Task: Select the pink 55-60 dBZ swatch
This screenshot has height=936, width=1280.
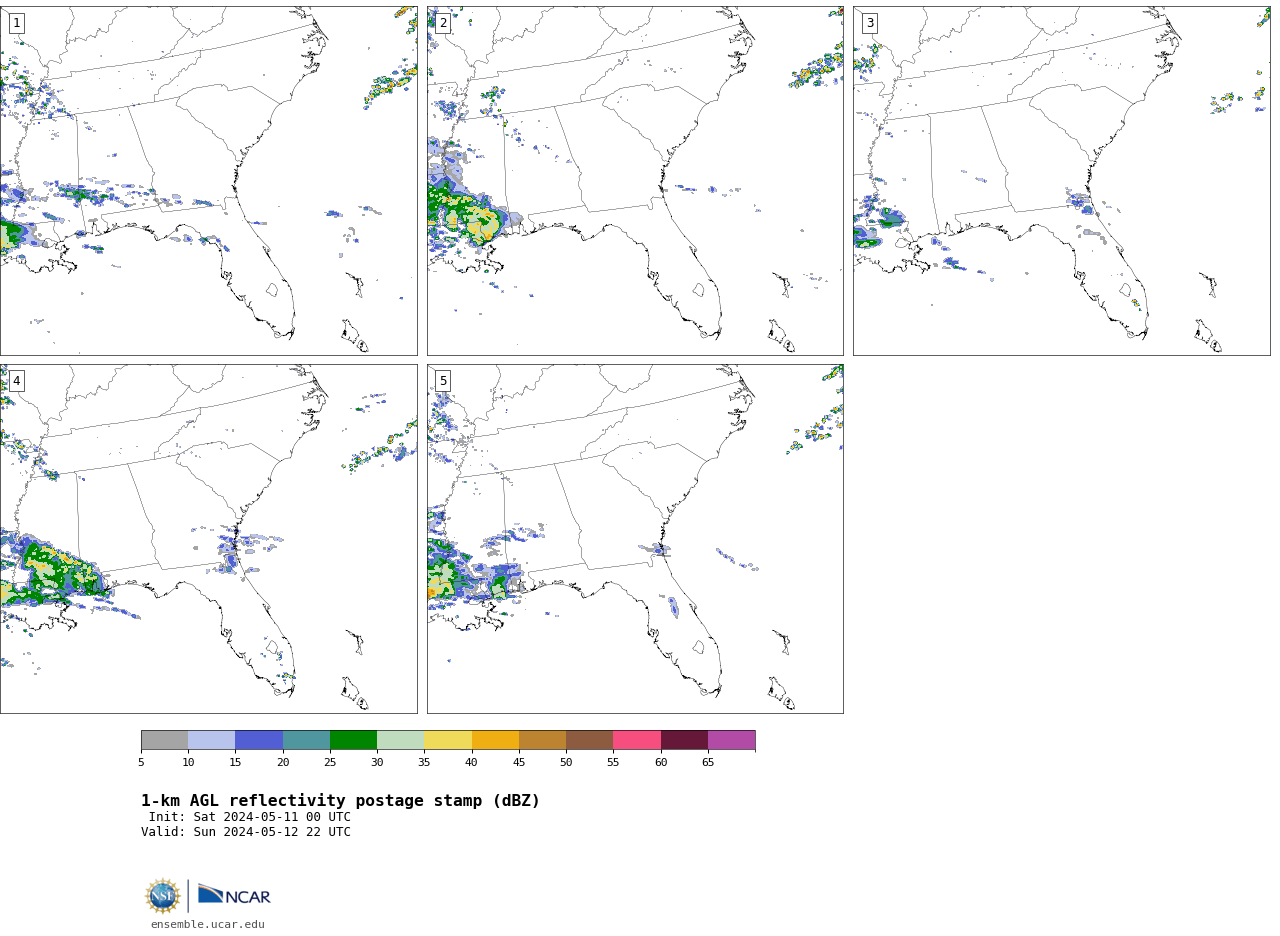Action: pos(637,740)
